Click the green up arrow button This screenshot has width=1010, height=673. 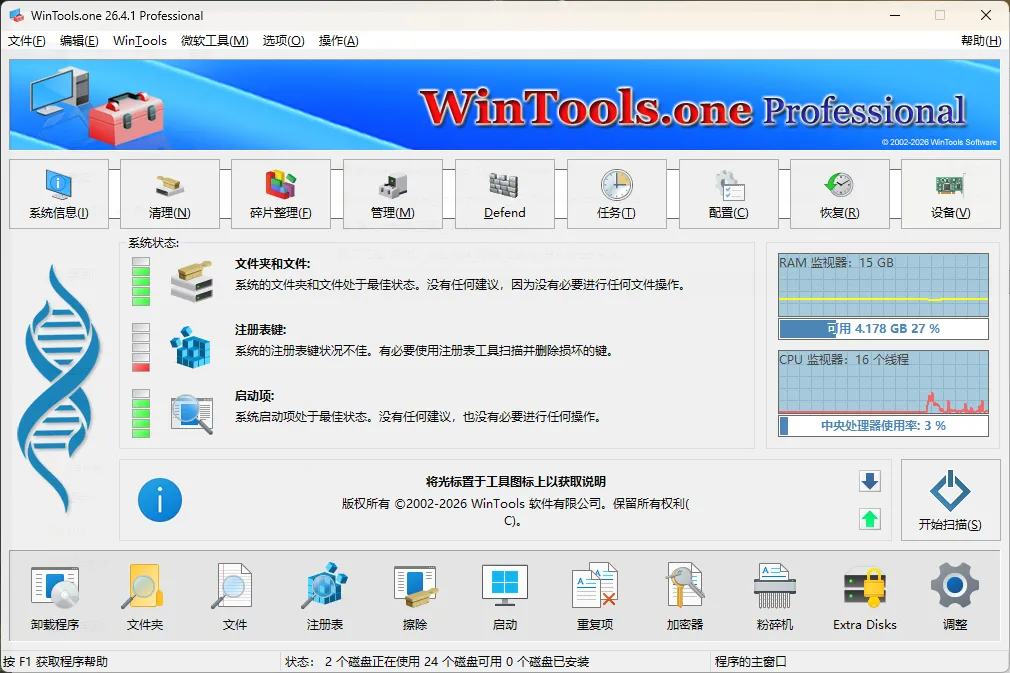869,519
